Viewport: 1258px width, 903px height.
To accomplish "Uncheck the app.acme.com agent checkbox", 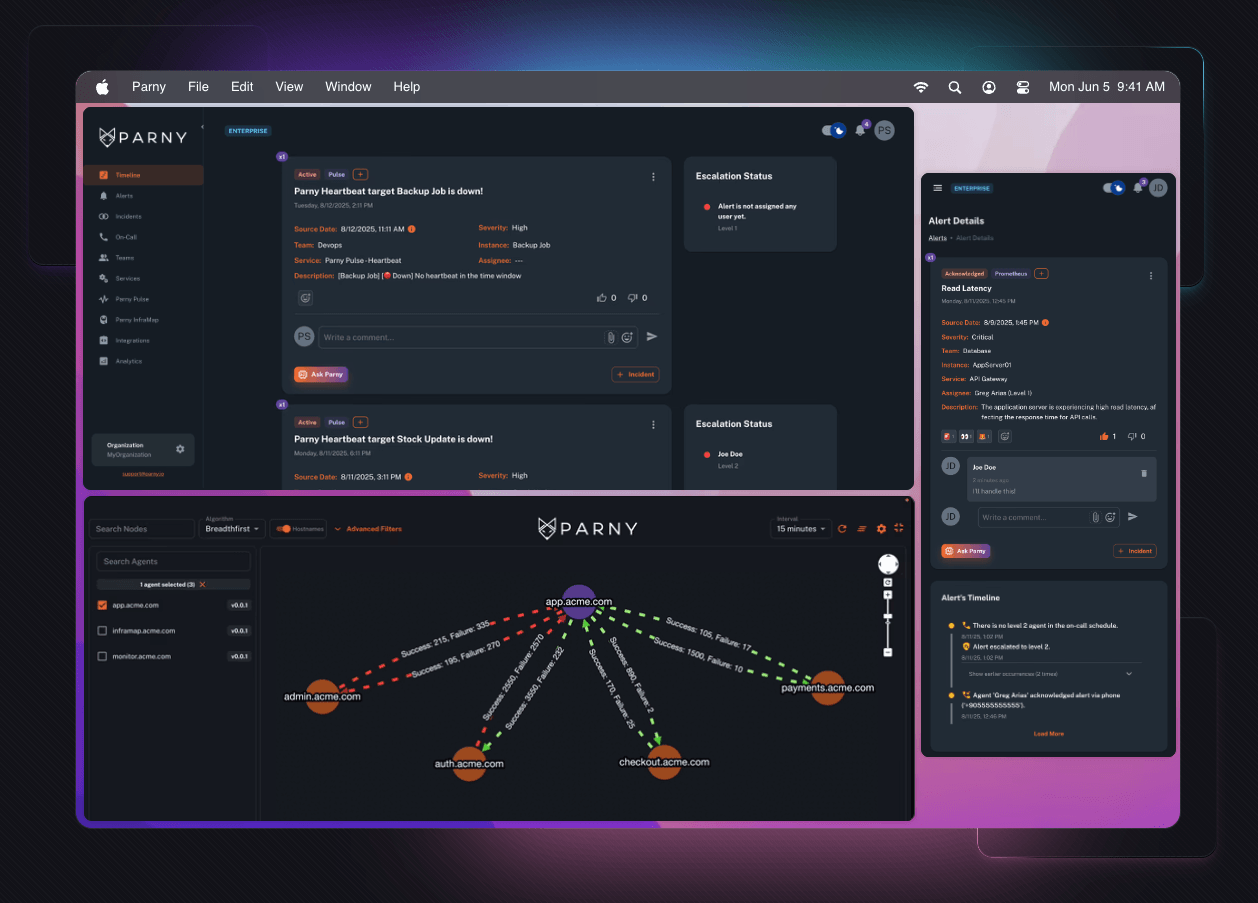I will click(102, 605).
